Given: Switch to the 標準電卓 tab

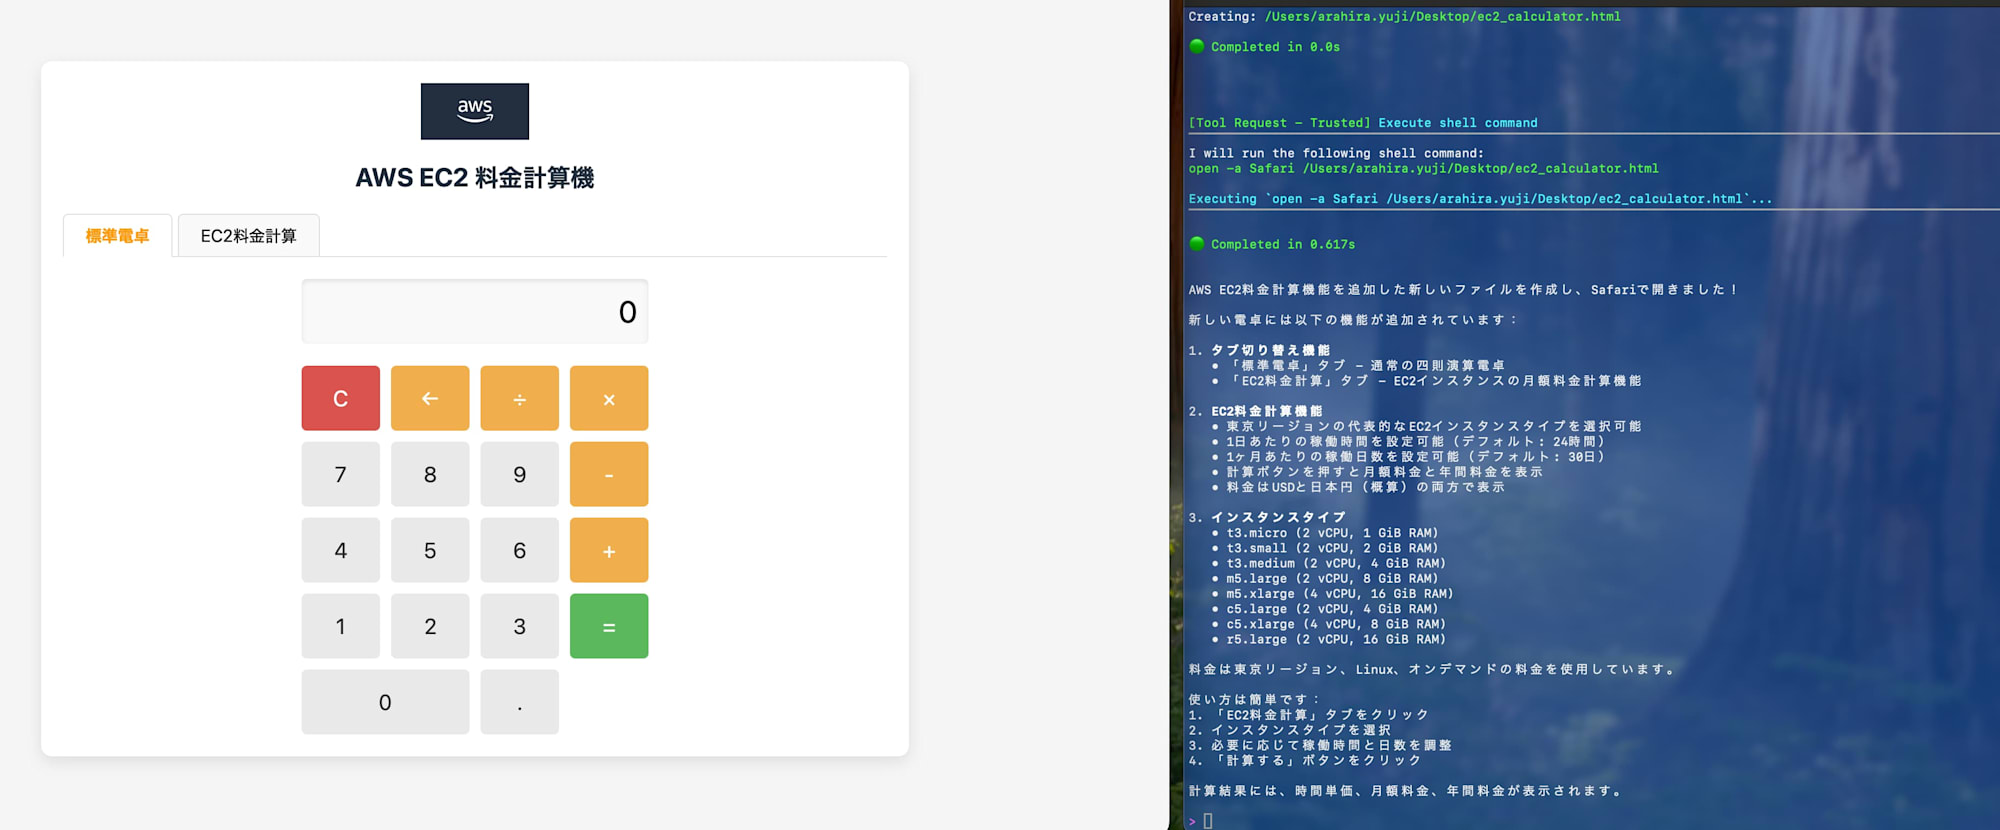Looking at the screenshot, I should (x=117, y=236).
